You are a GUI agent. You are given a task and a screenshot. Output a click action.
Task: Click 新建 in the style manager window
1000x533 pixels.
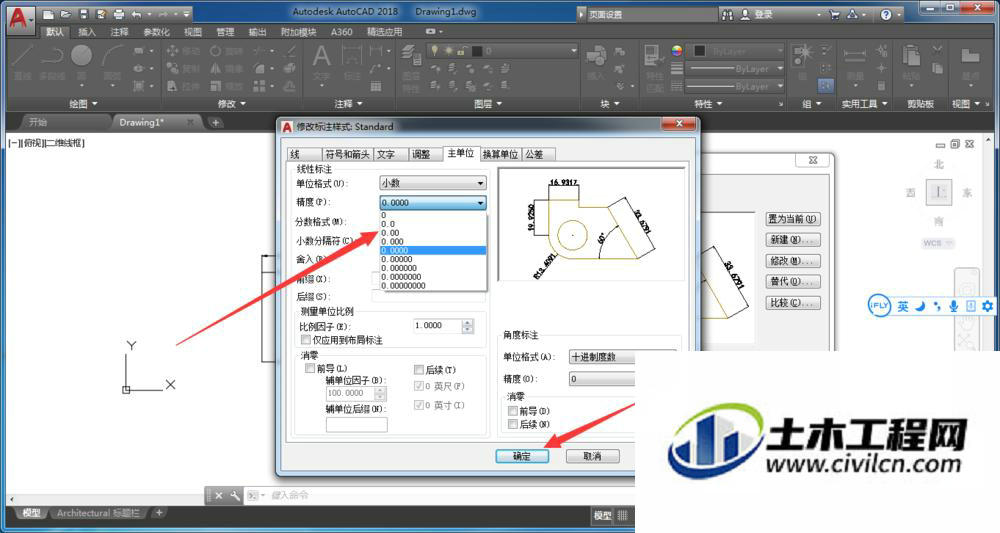point(792,240)
